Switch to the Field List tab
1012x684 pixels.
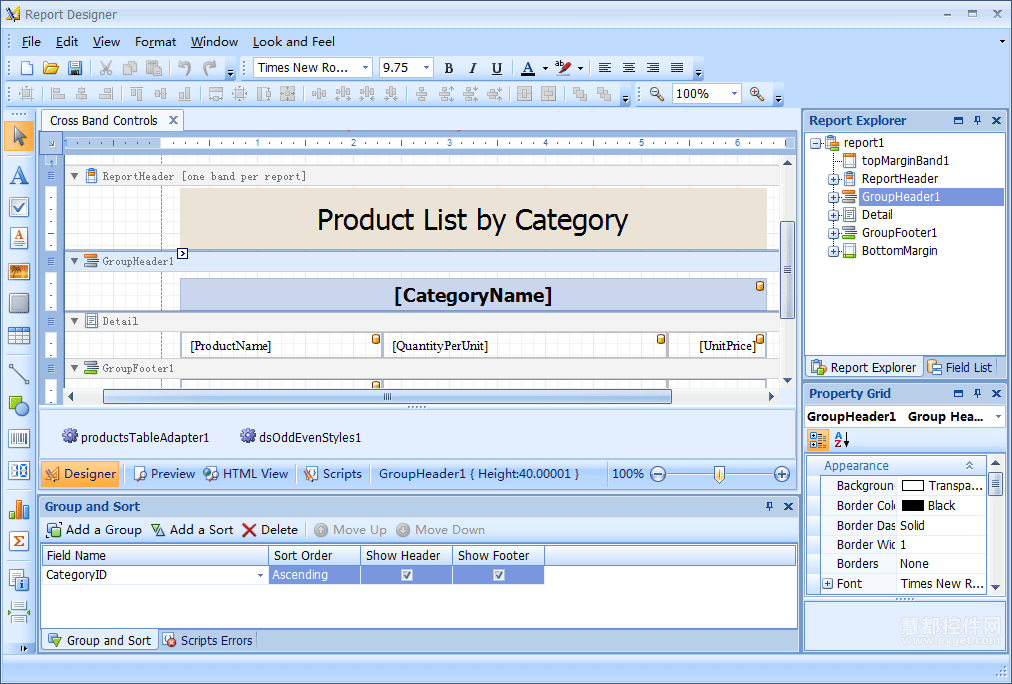coord(960,367)
